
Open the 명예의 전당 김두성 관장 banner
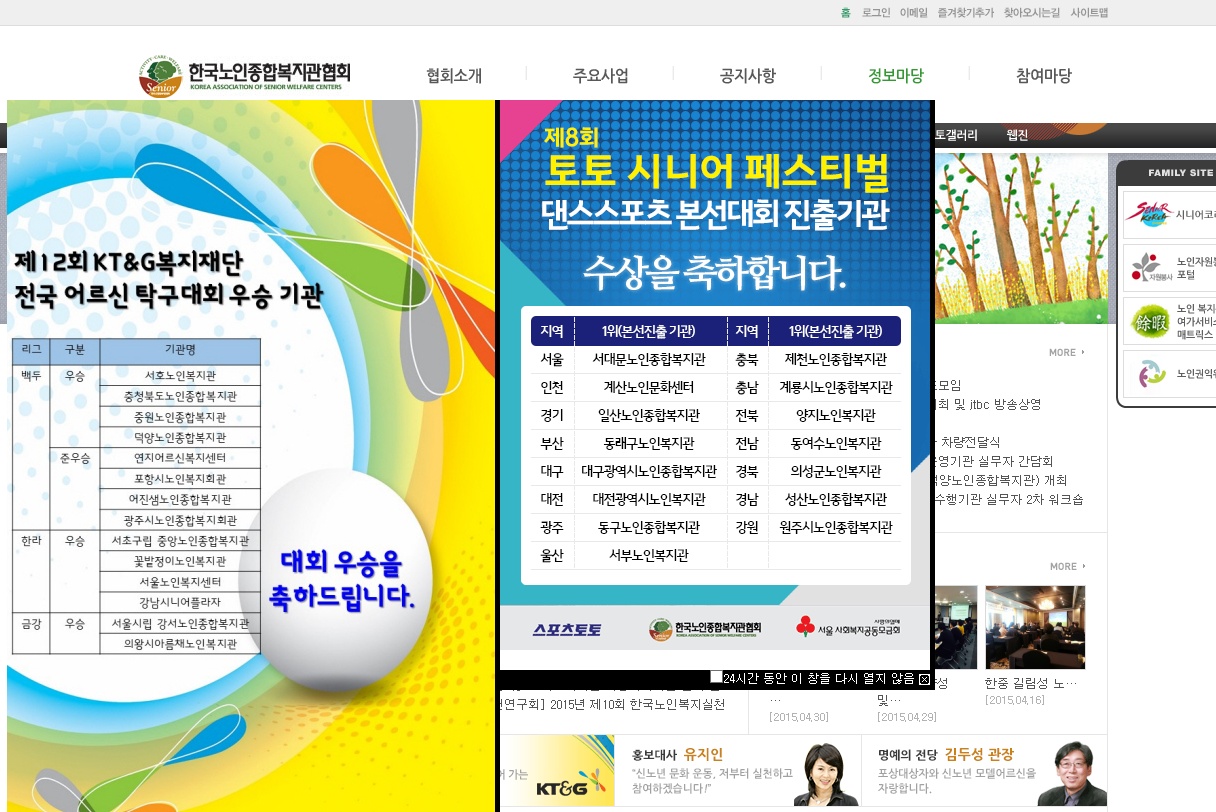(984, 771)
